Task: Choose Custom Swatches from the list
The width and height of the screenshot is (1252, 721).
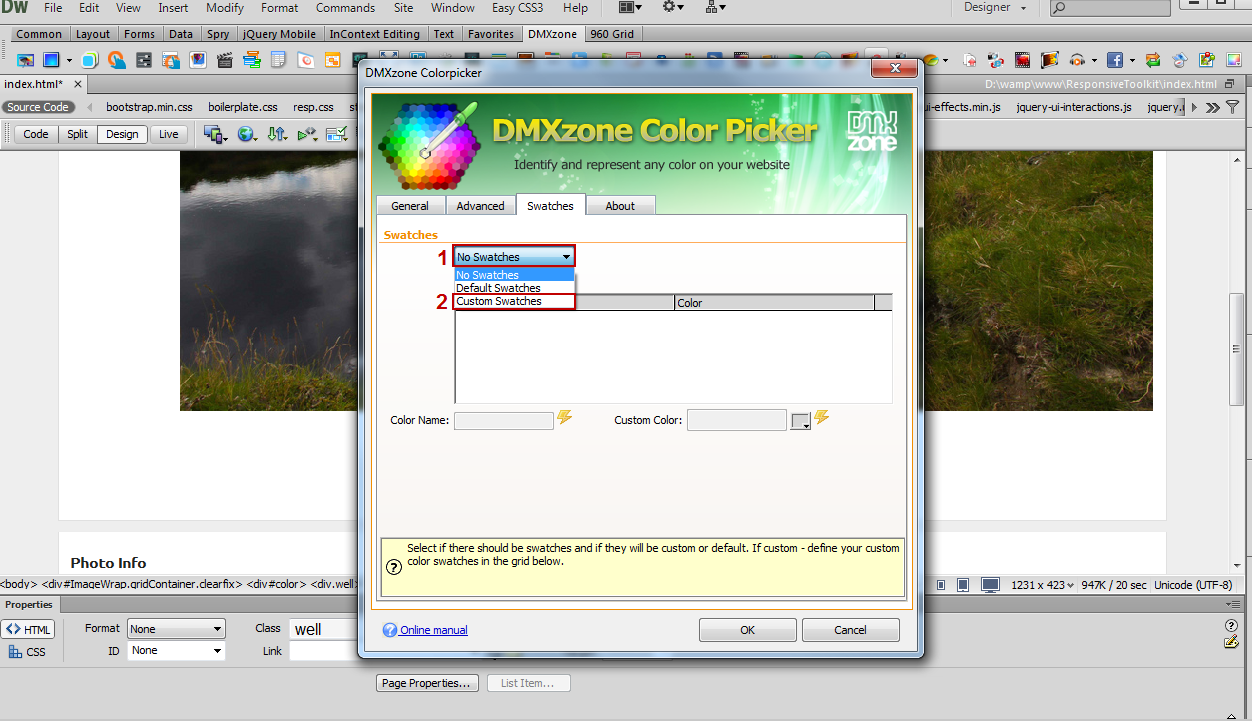Action: tap(514, 301)
